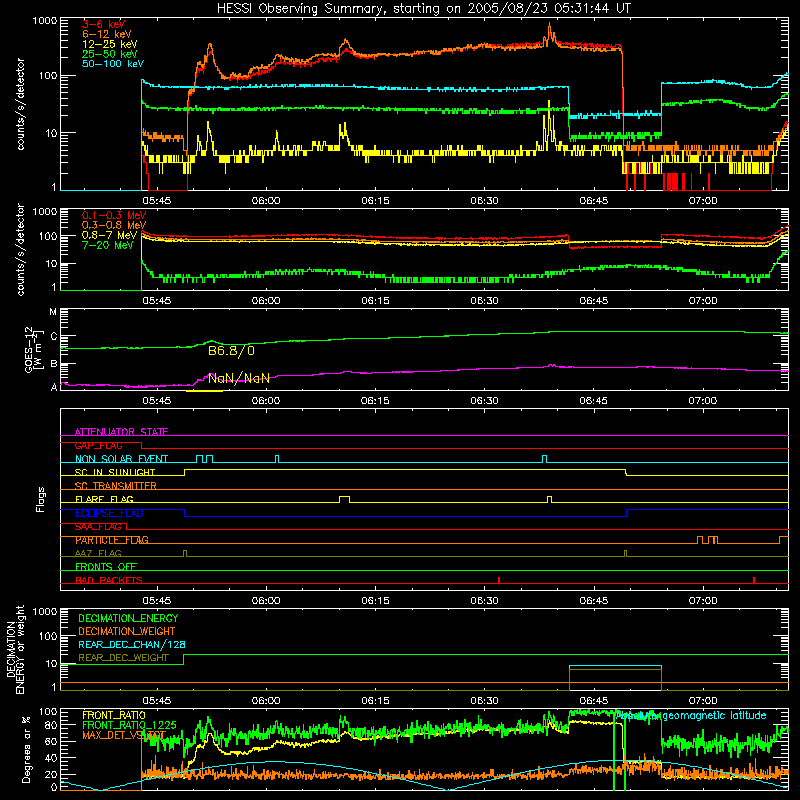Viewport: 800px width, 800px height.
Task: Click the 05:45 tick on GOES panel
Action: [x=157, y=401]
